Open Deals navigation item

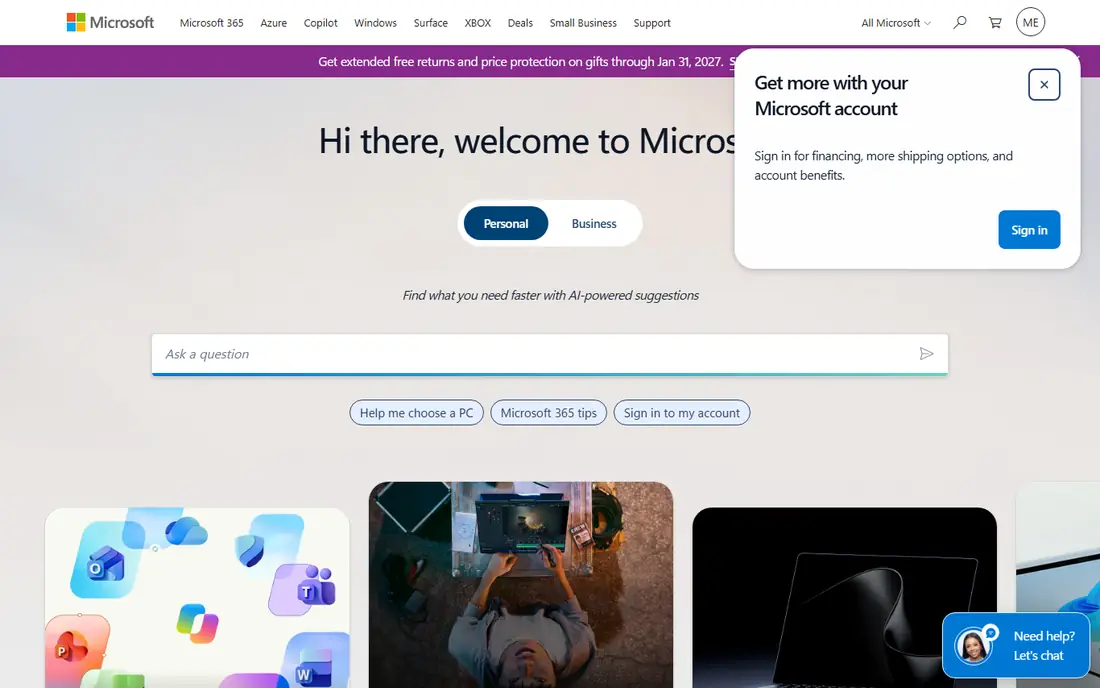click(x=520, y=23)
